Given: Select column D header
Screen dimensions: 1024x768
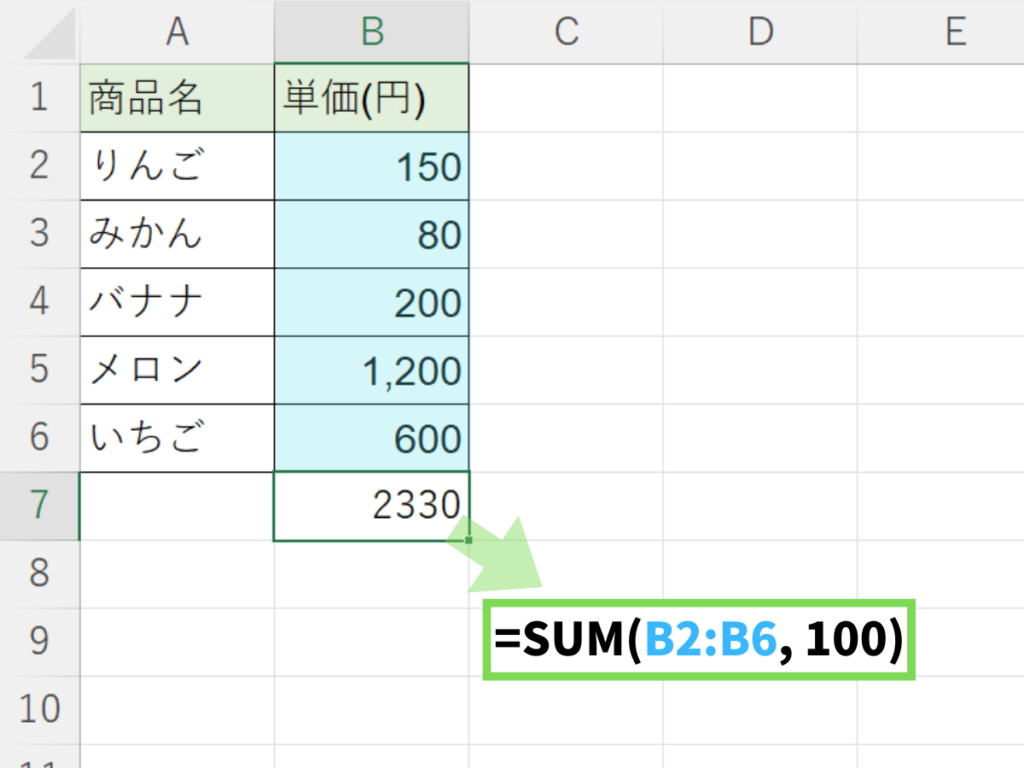Looking at the screenshot, I should 760,32.
